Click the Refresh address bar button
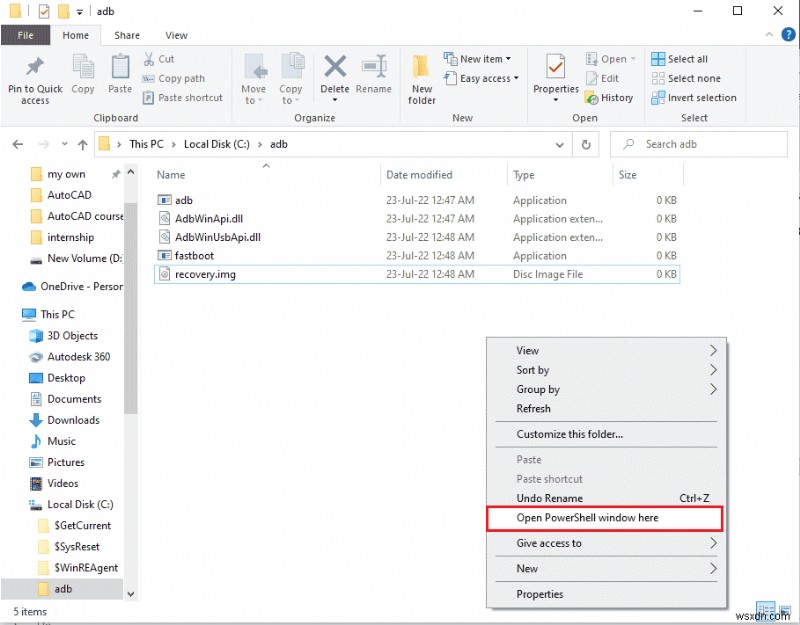 tap(586, 145)
